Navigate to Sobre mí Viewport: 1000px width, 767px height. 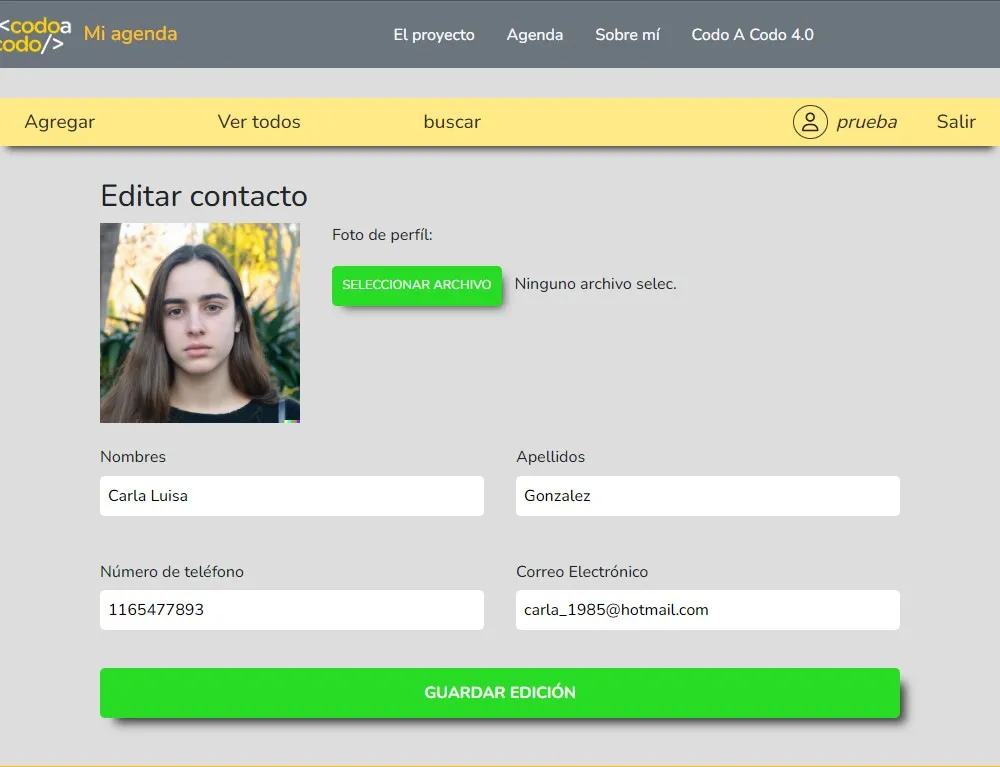627,35
